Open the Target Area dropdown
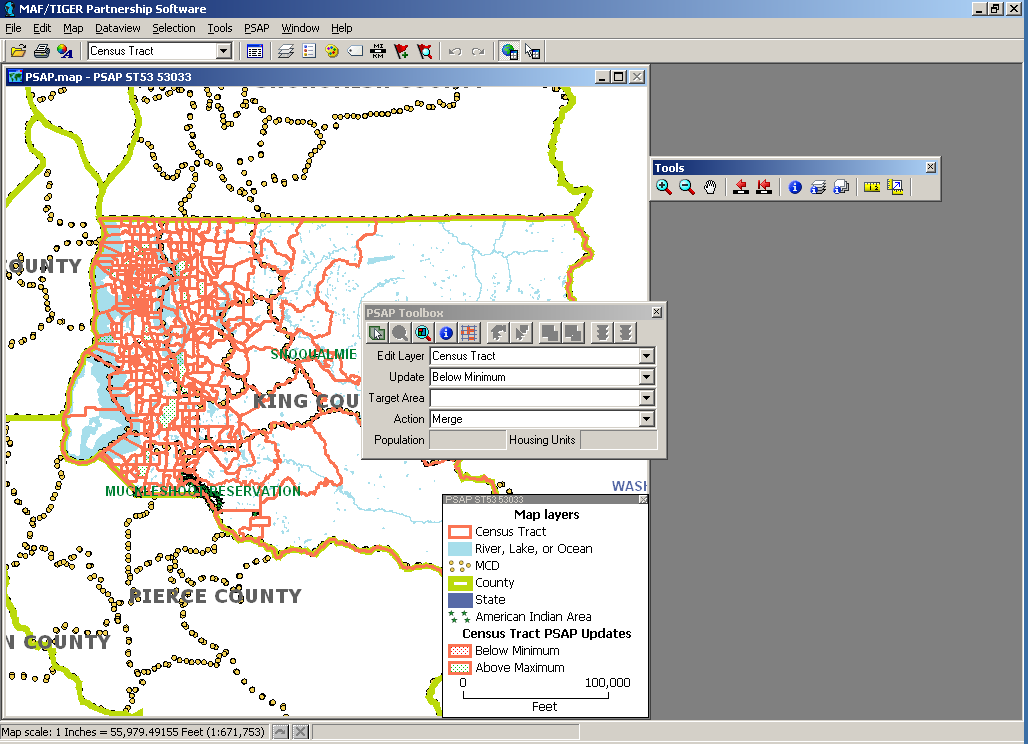This screenshot has width=1028, height=744. 647,398
